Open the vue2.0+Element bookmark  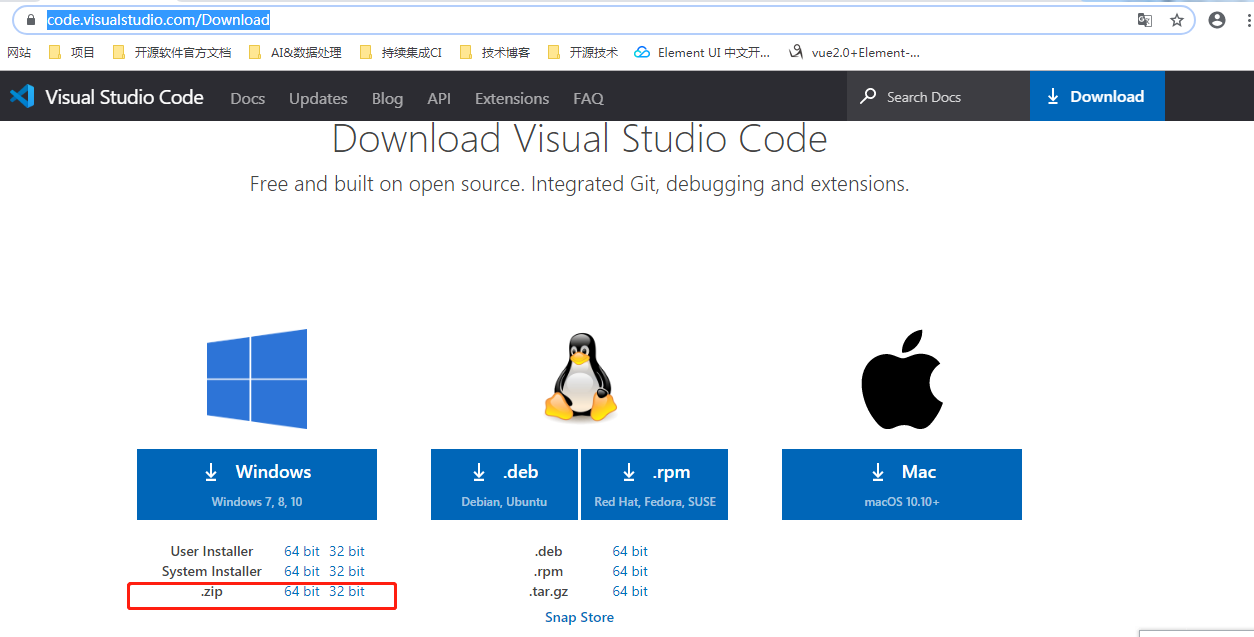(855, 52)
